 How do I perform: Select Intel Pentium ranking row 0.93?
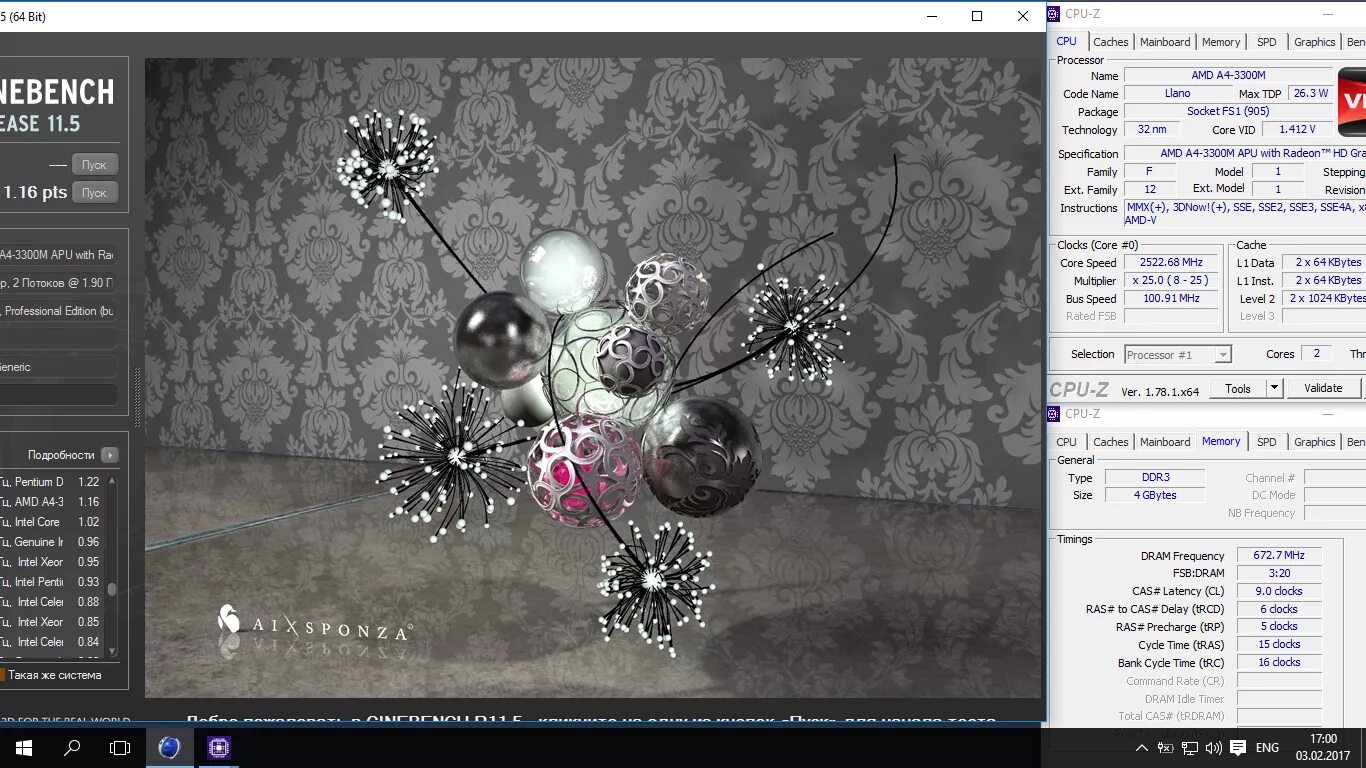click(52, 582)
